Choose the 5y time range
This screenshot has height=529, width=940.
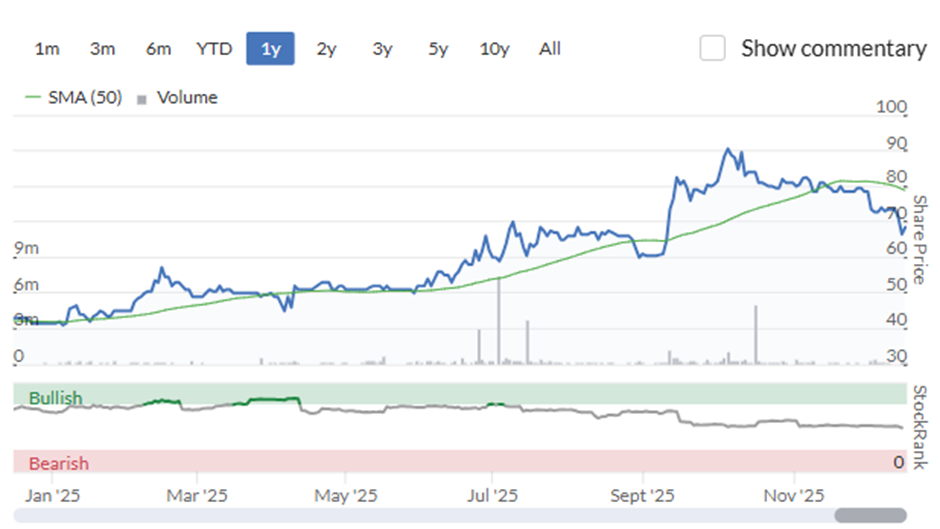[x=438, y=49]
